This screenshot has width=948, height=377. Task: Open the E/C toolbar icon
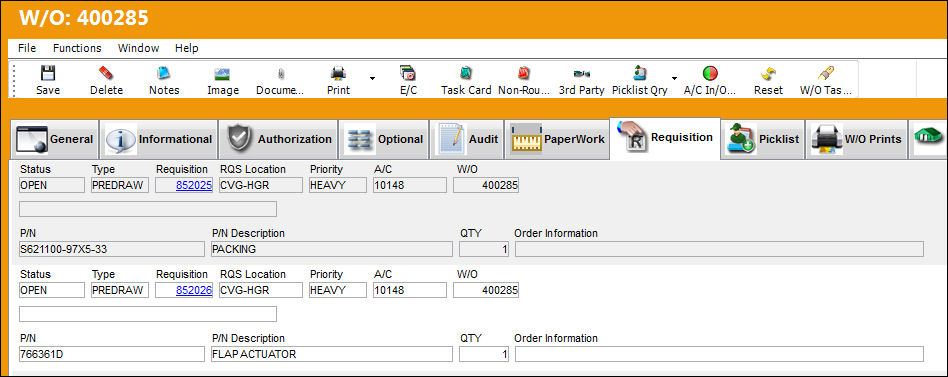click(x=408, y=74)
